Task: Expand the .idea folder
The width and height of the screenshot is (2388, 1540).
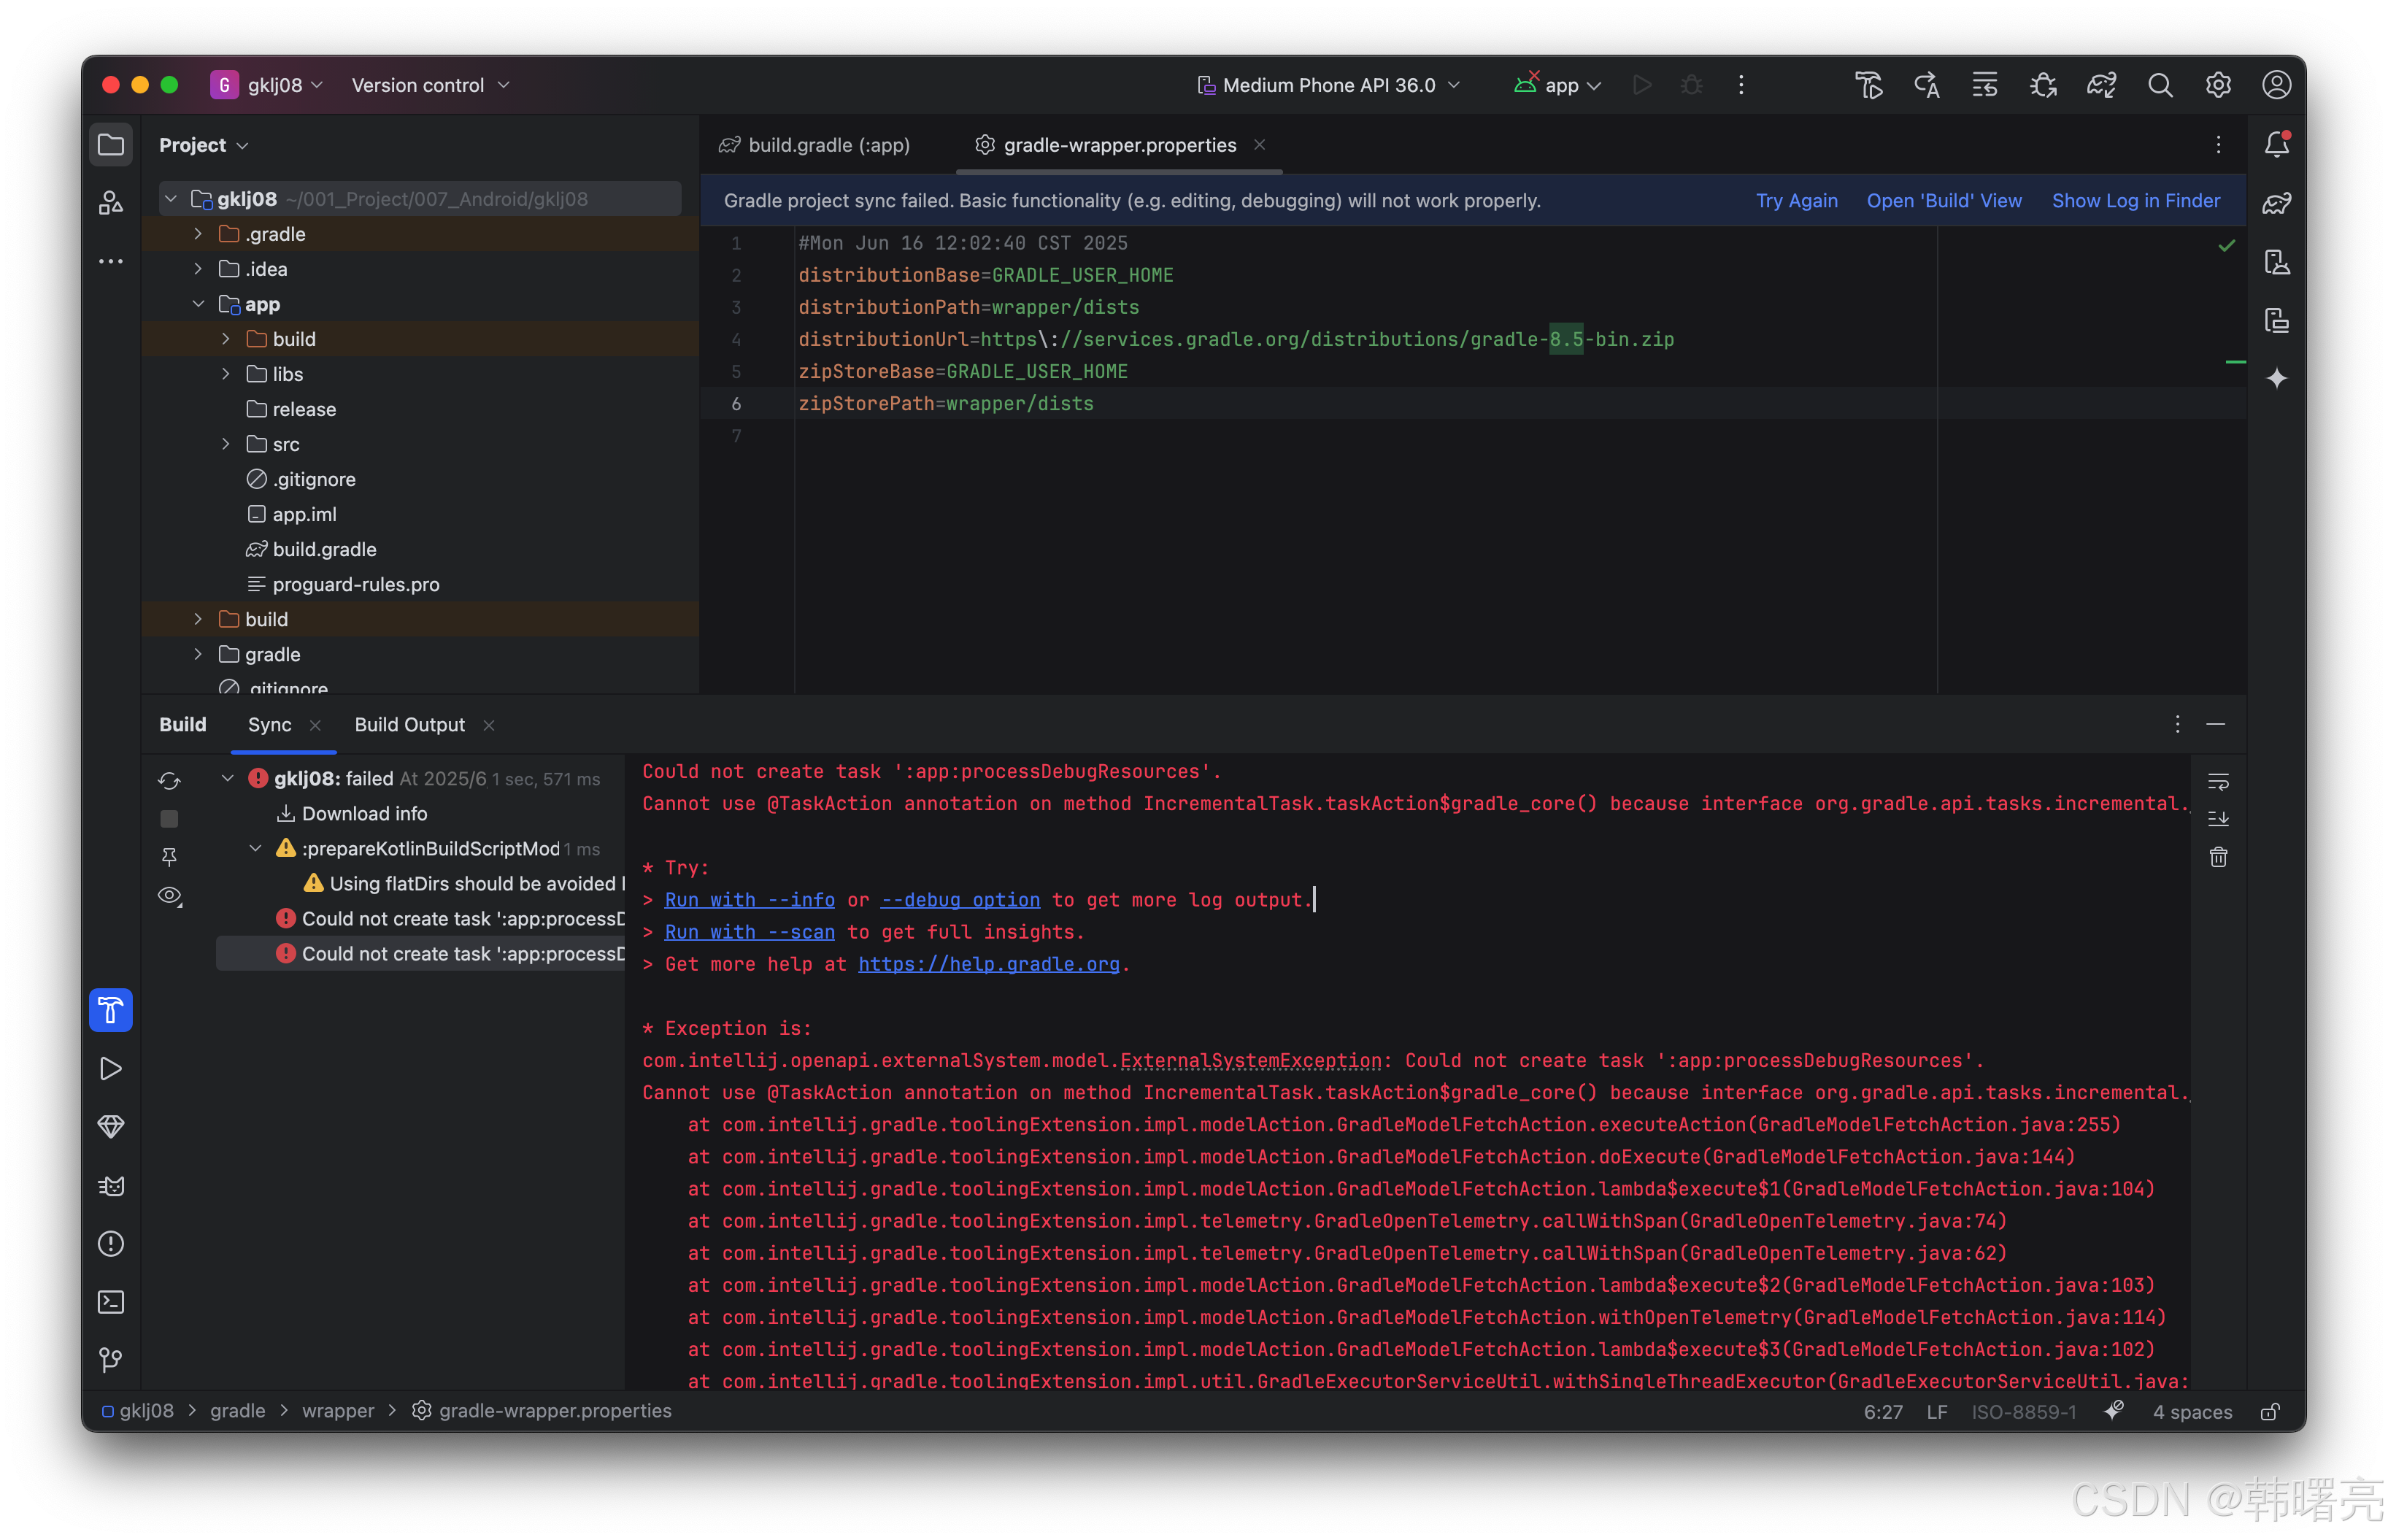Action: (x=198, y=269)
